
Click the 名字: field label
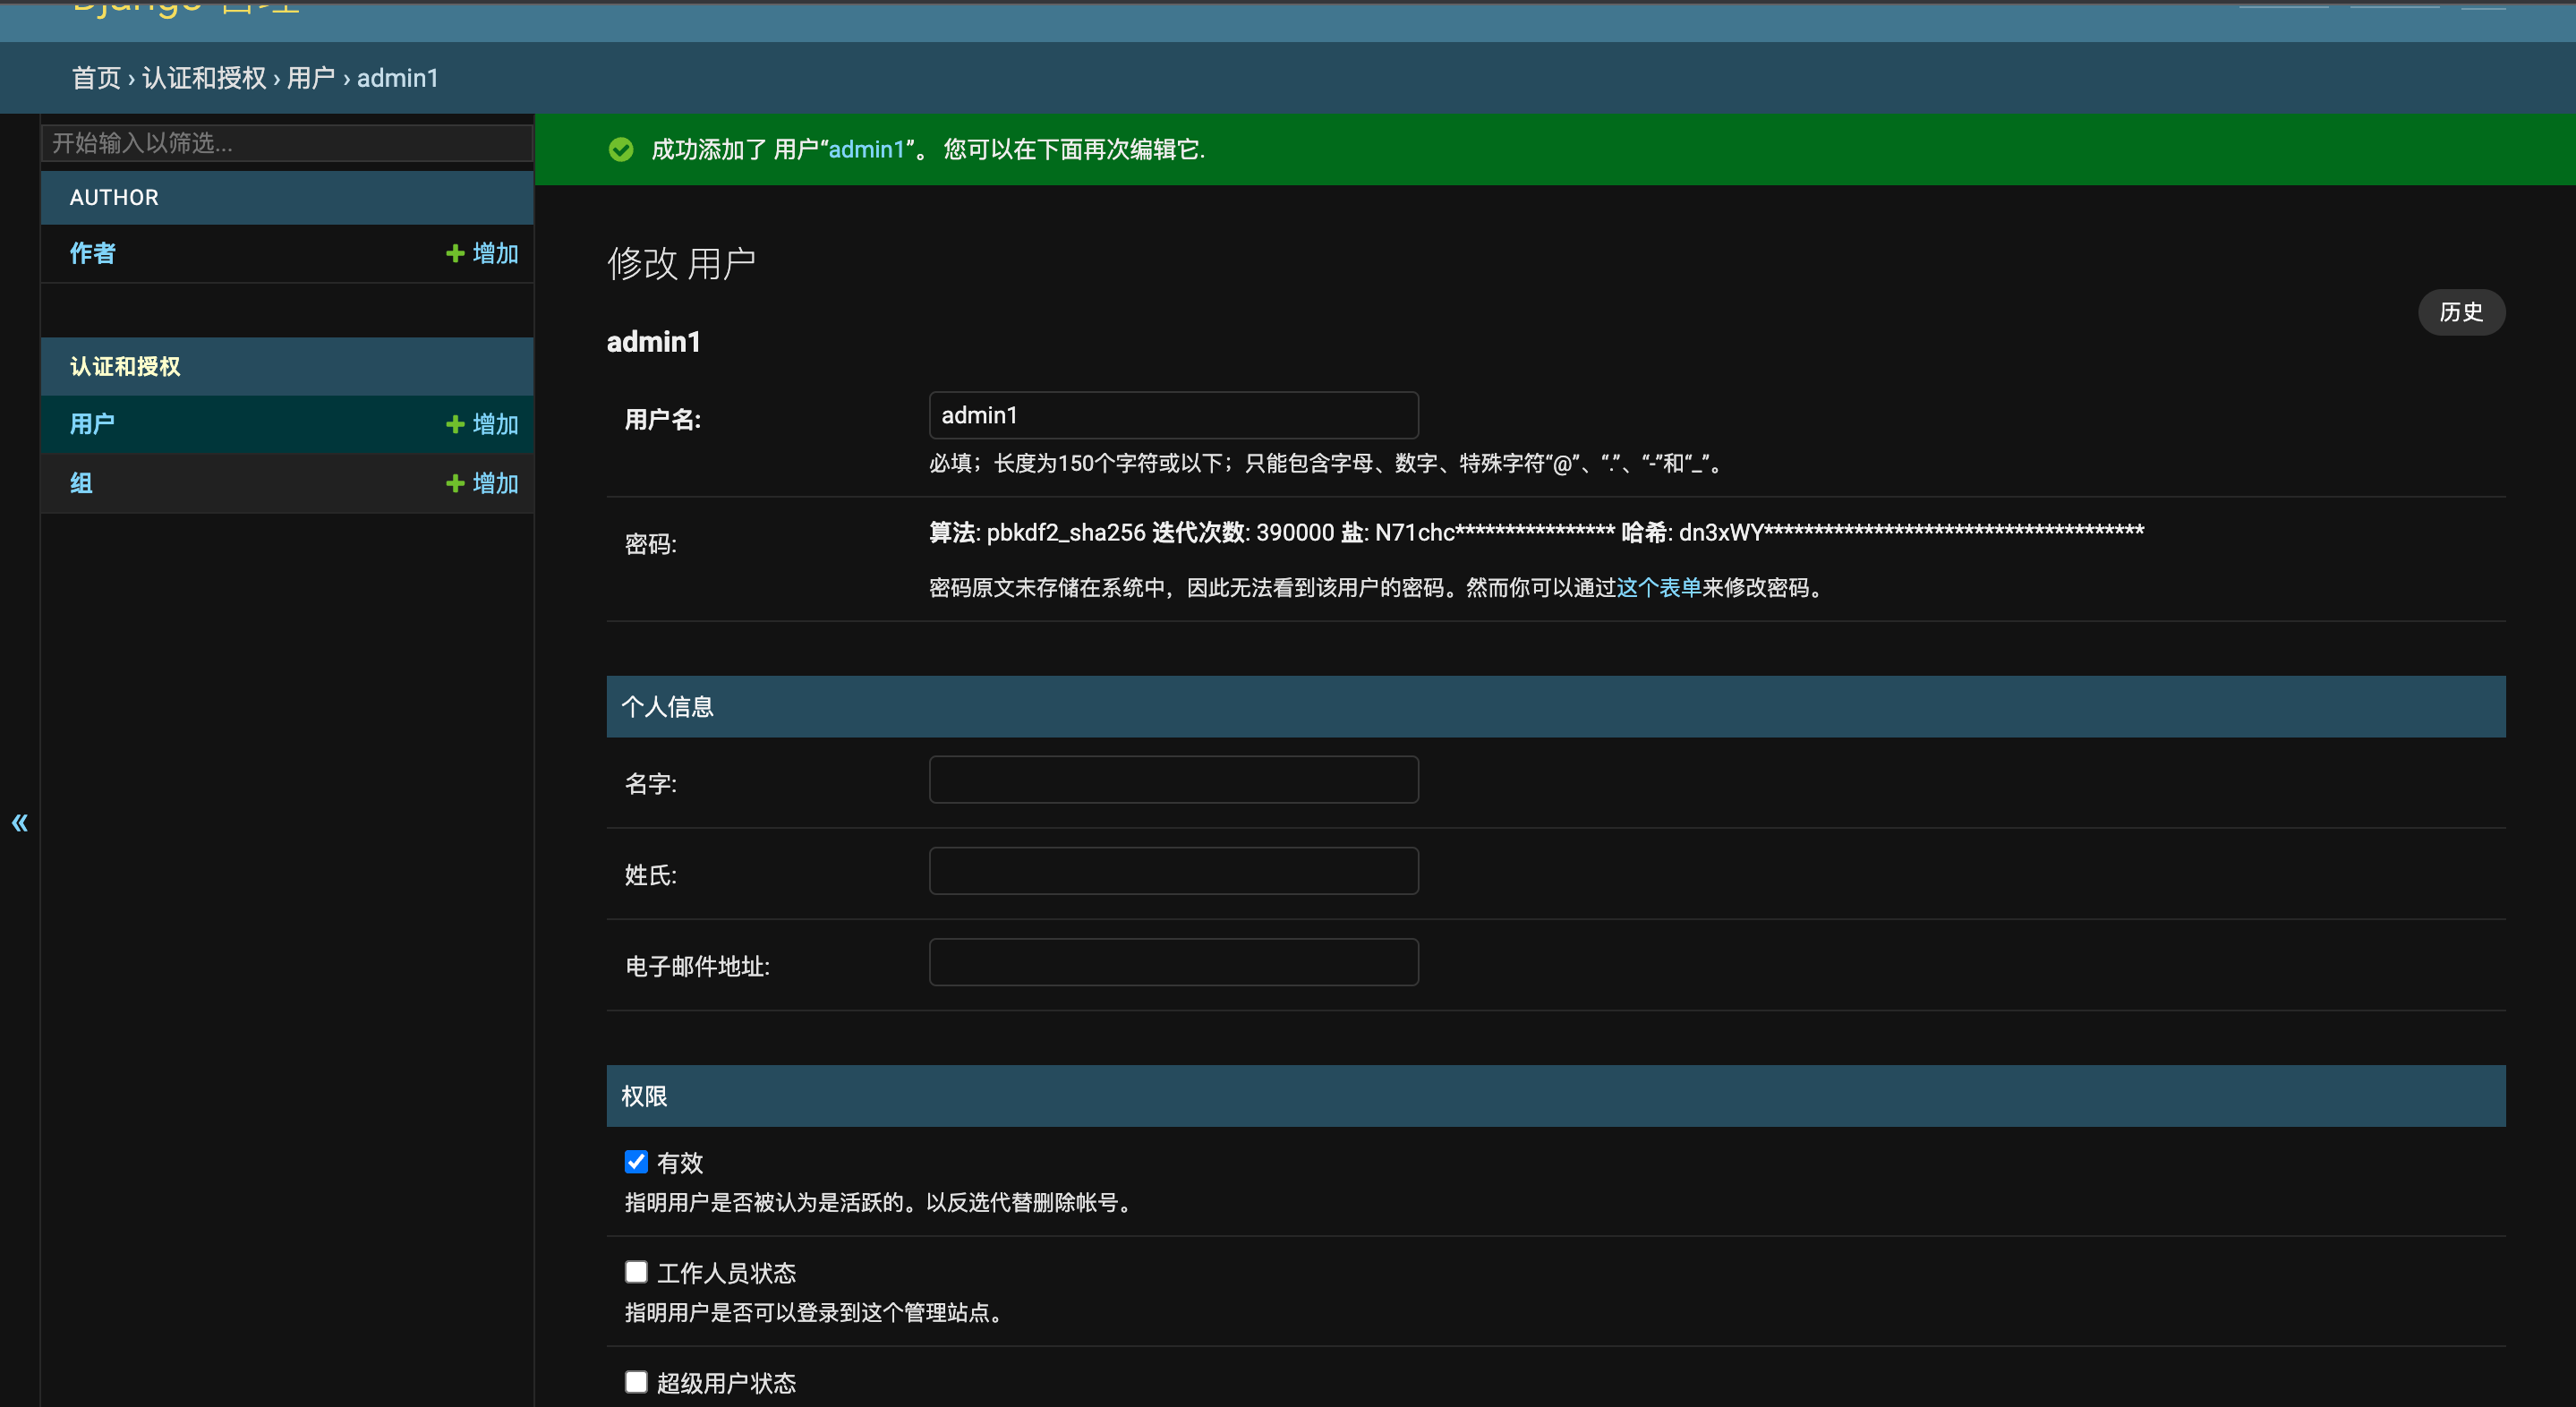pos(651,783)
